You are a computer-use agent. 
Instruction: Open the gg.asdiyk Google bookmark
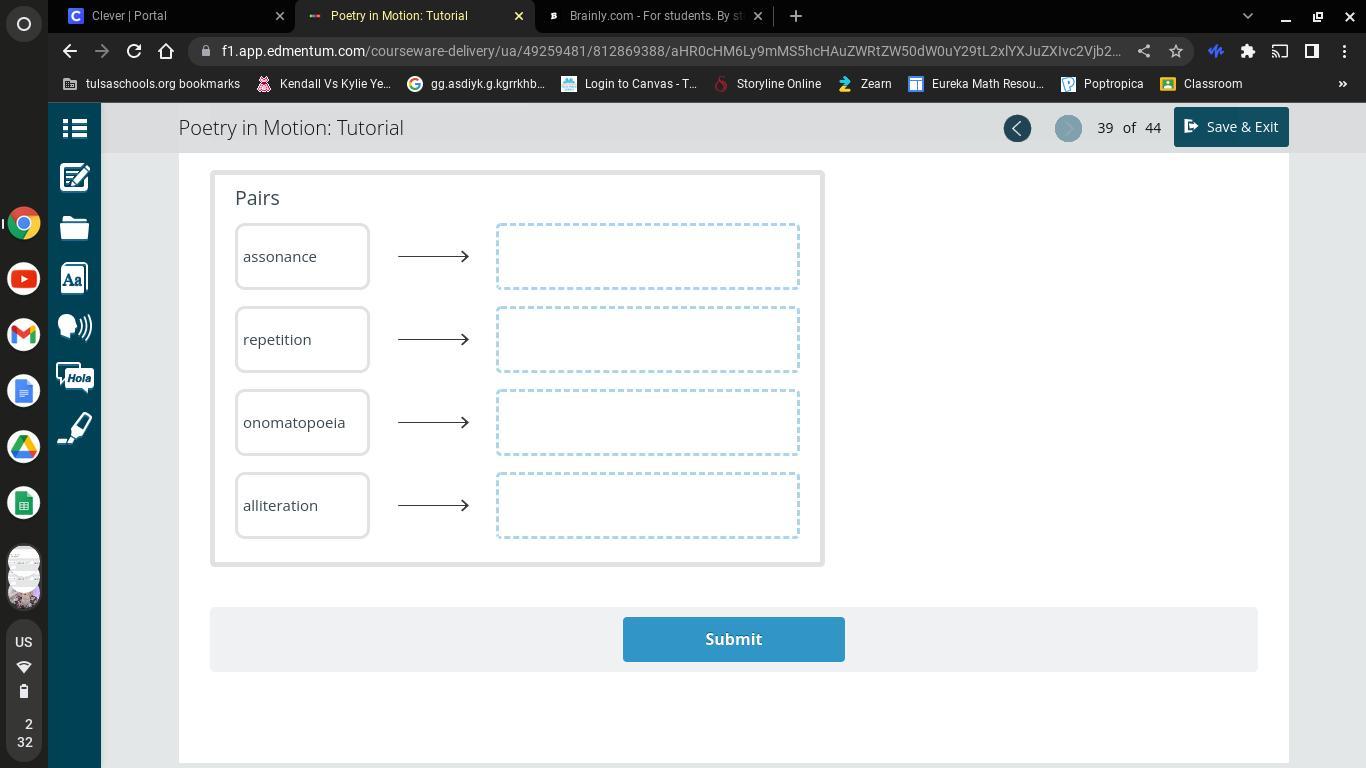[x=476, y=84]
